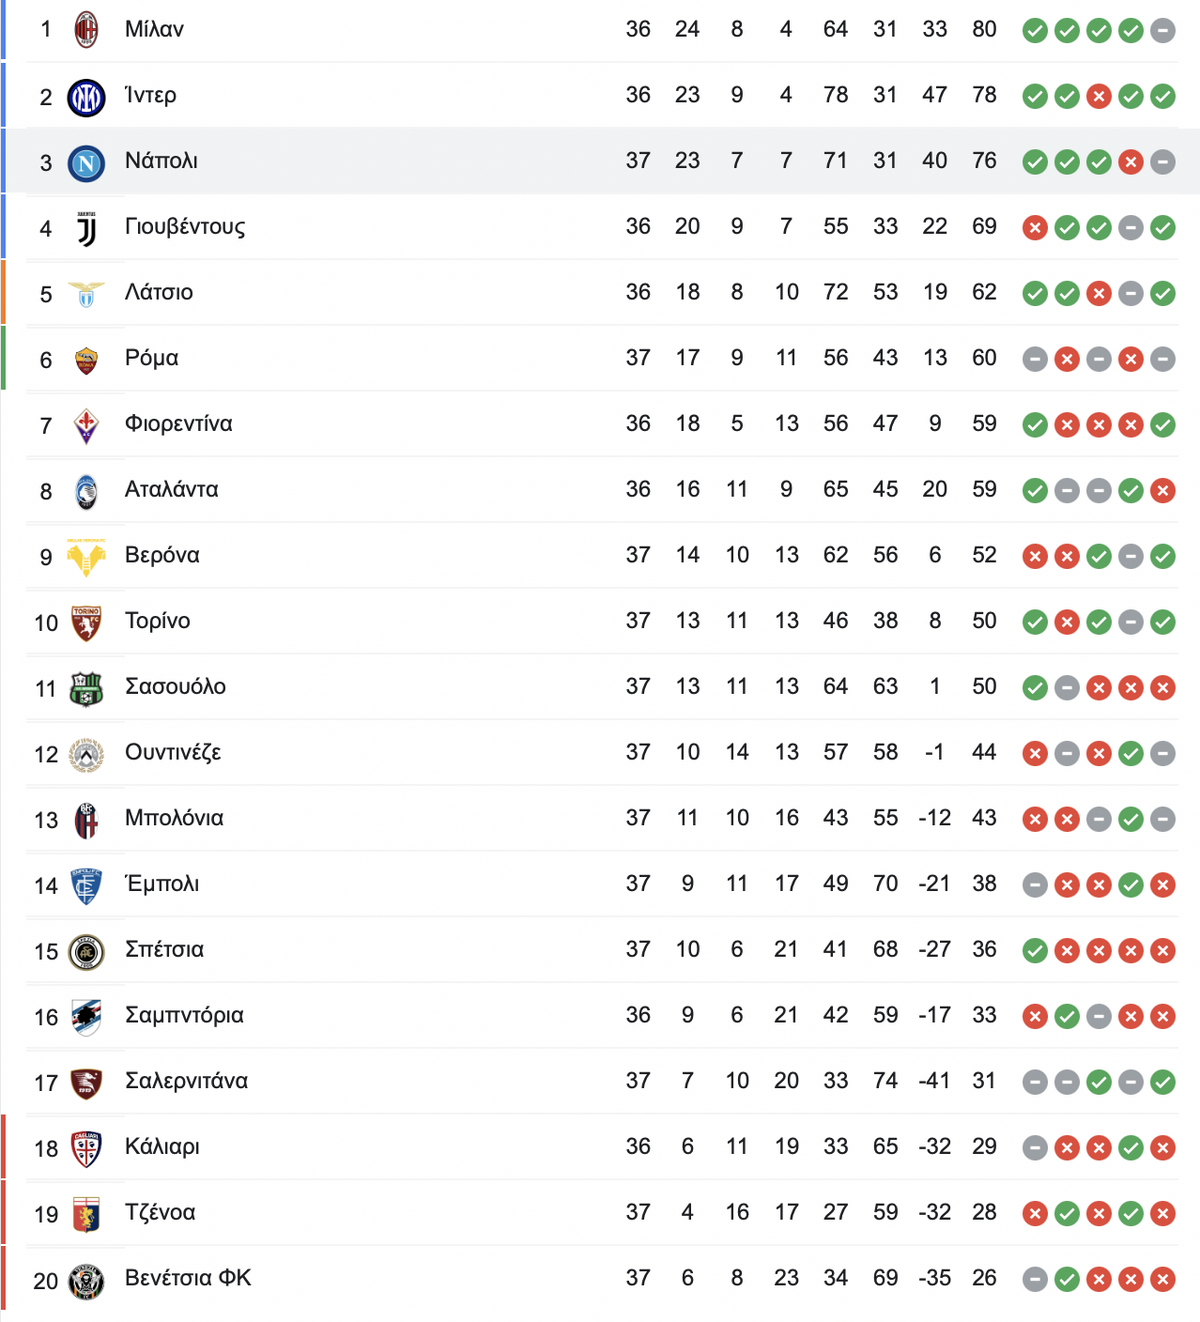The height and width of the screenshot is (1322, 1200).
Task: Click the Sampdoria club crest
Action: click(86, 1018)
